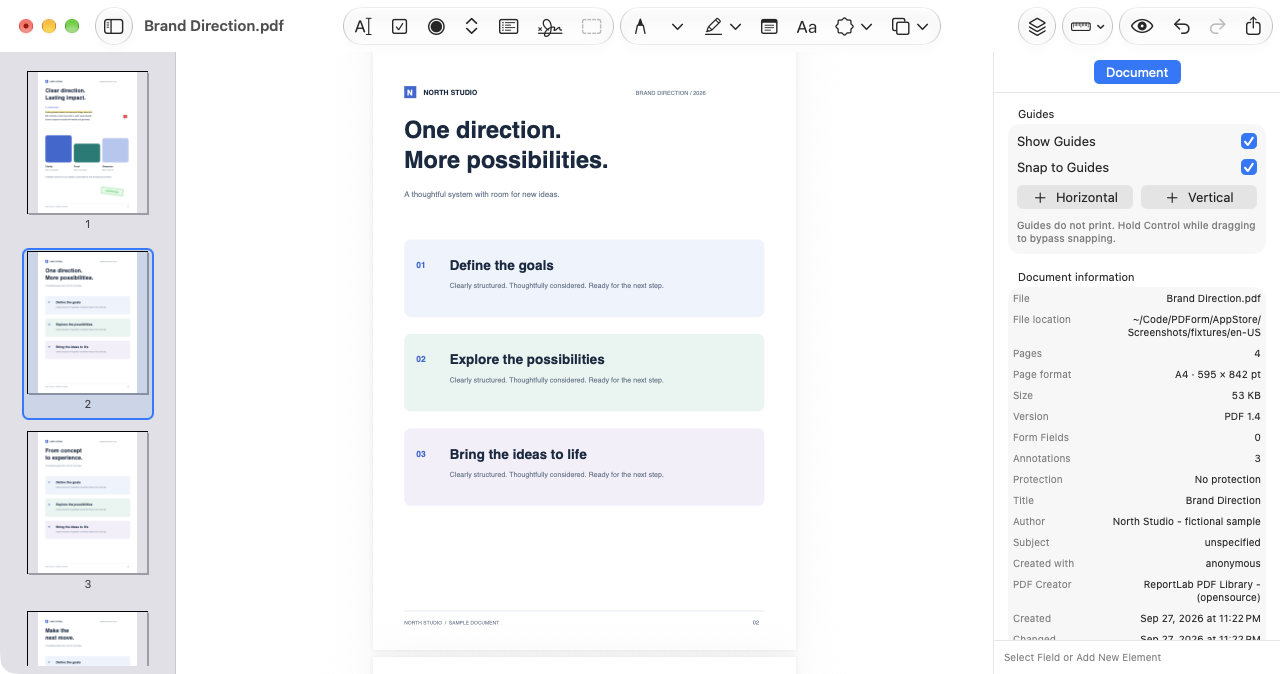
Task: Click the 'Sep 27, 2026 at 11:22 PM' created date
Action: [x=1200, y=619]
